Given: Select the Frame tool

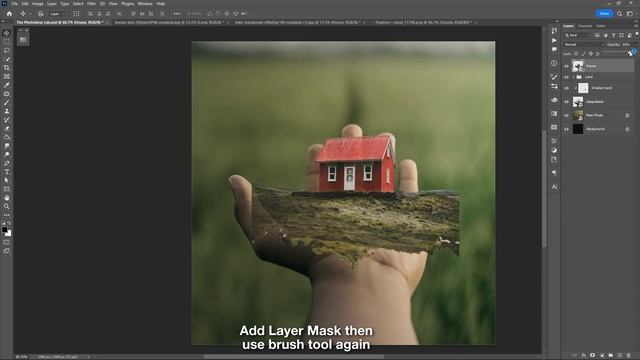Looking at the screenshot, I should [7, 76].
